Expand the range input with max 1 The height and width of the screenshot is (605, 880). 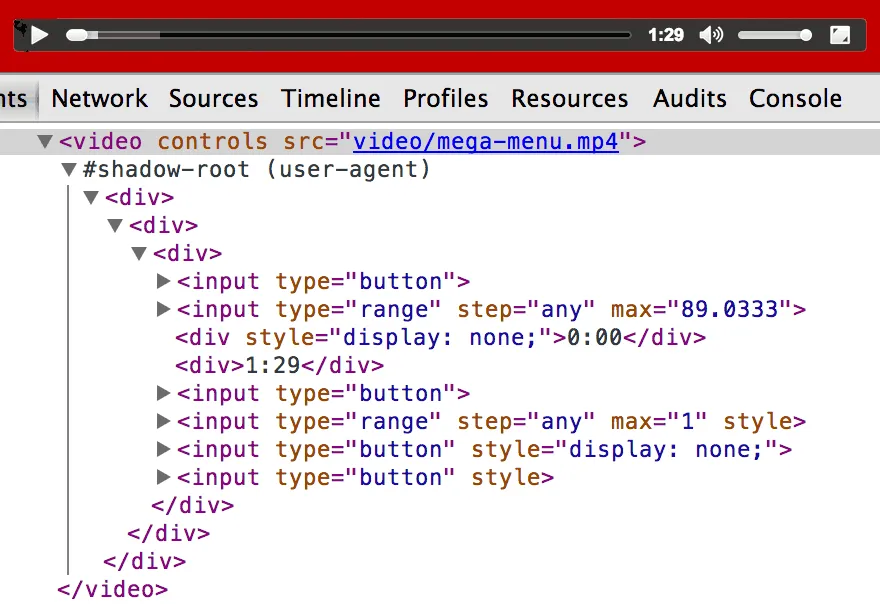tap(163, 421)
